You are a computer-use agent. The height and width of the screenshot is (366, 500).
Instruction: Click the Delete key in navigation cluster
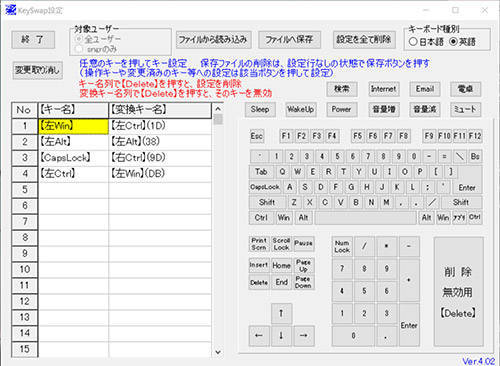[x=259, y=282]
